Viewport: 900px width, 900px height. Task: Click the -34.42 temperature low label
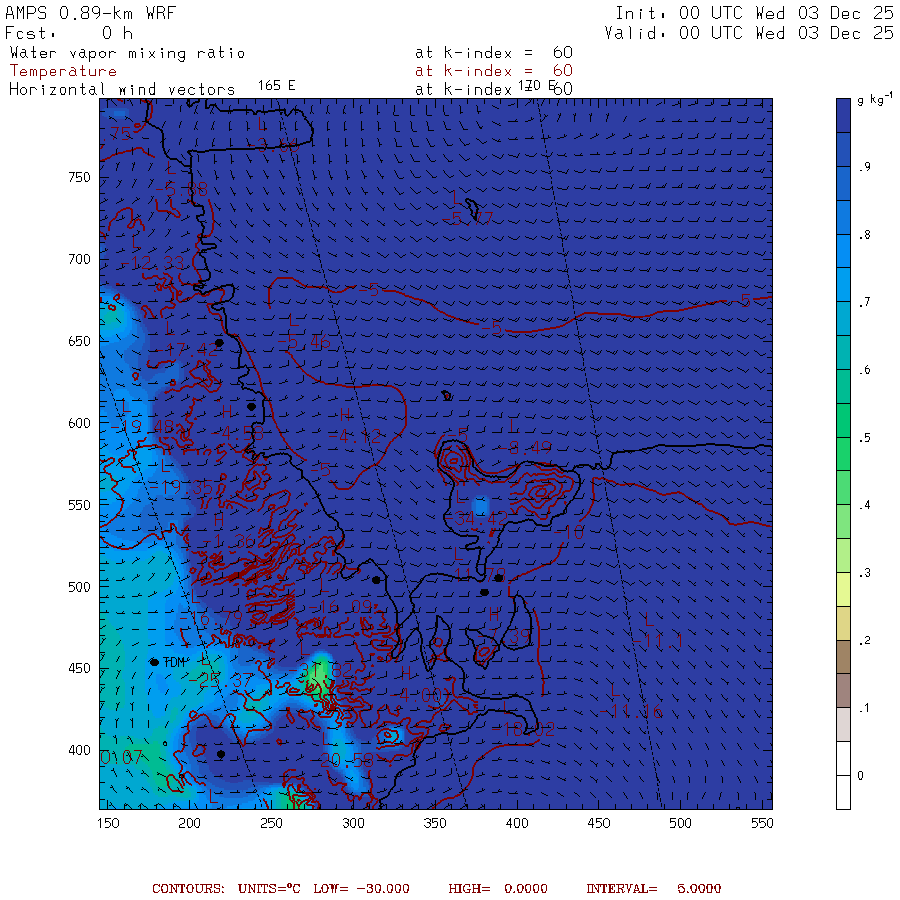[476, 519]
